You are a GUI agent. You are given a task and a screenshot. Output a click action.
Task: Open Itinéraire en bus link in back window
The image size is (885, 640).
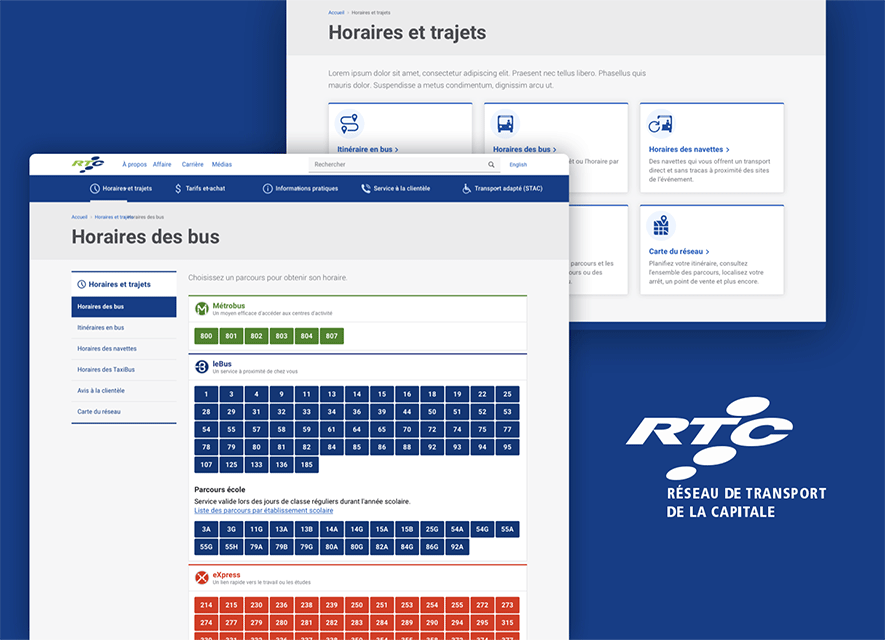[x=367, y=150]
